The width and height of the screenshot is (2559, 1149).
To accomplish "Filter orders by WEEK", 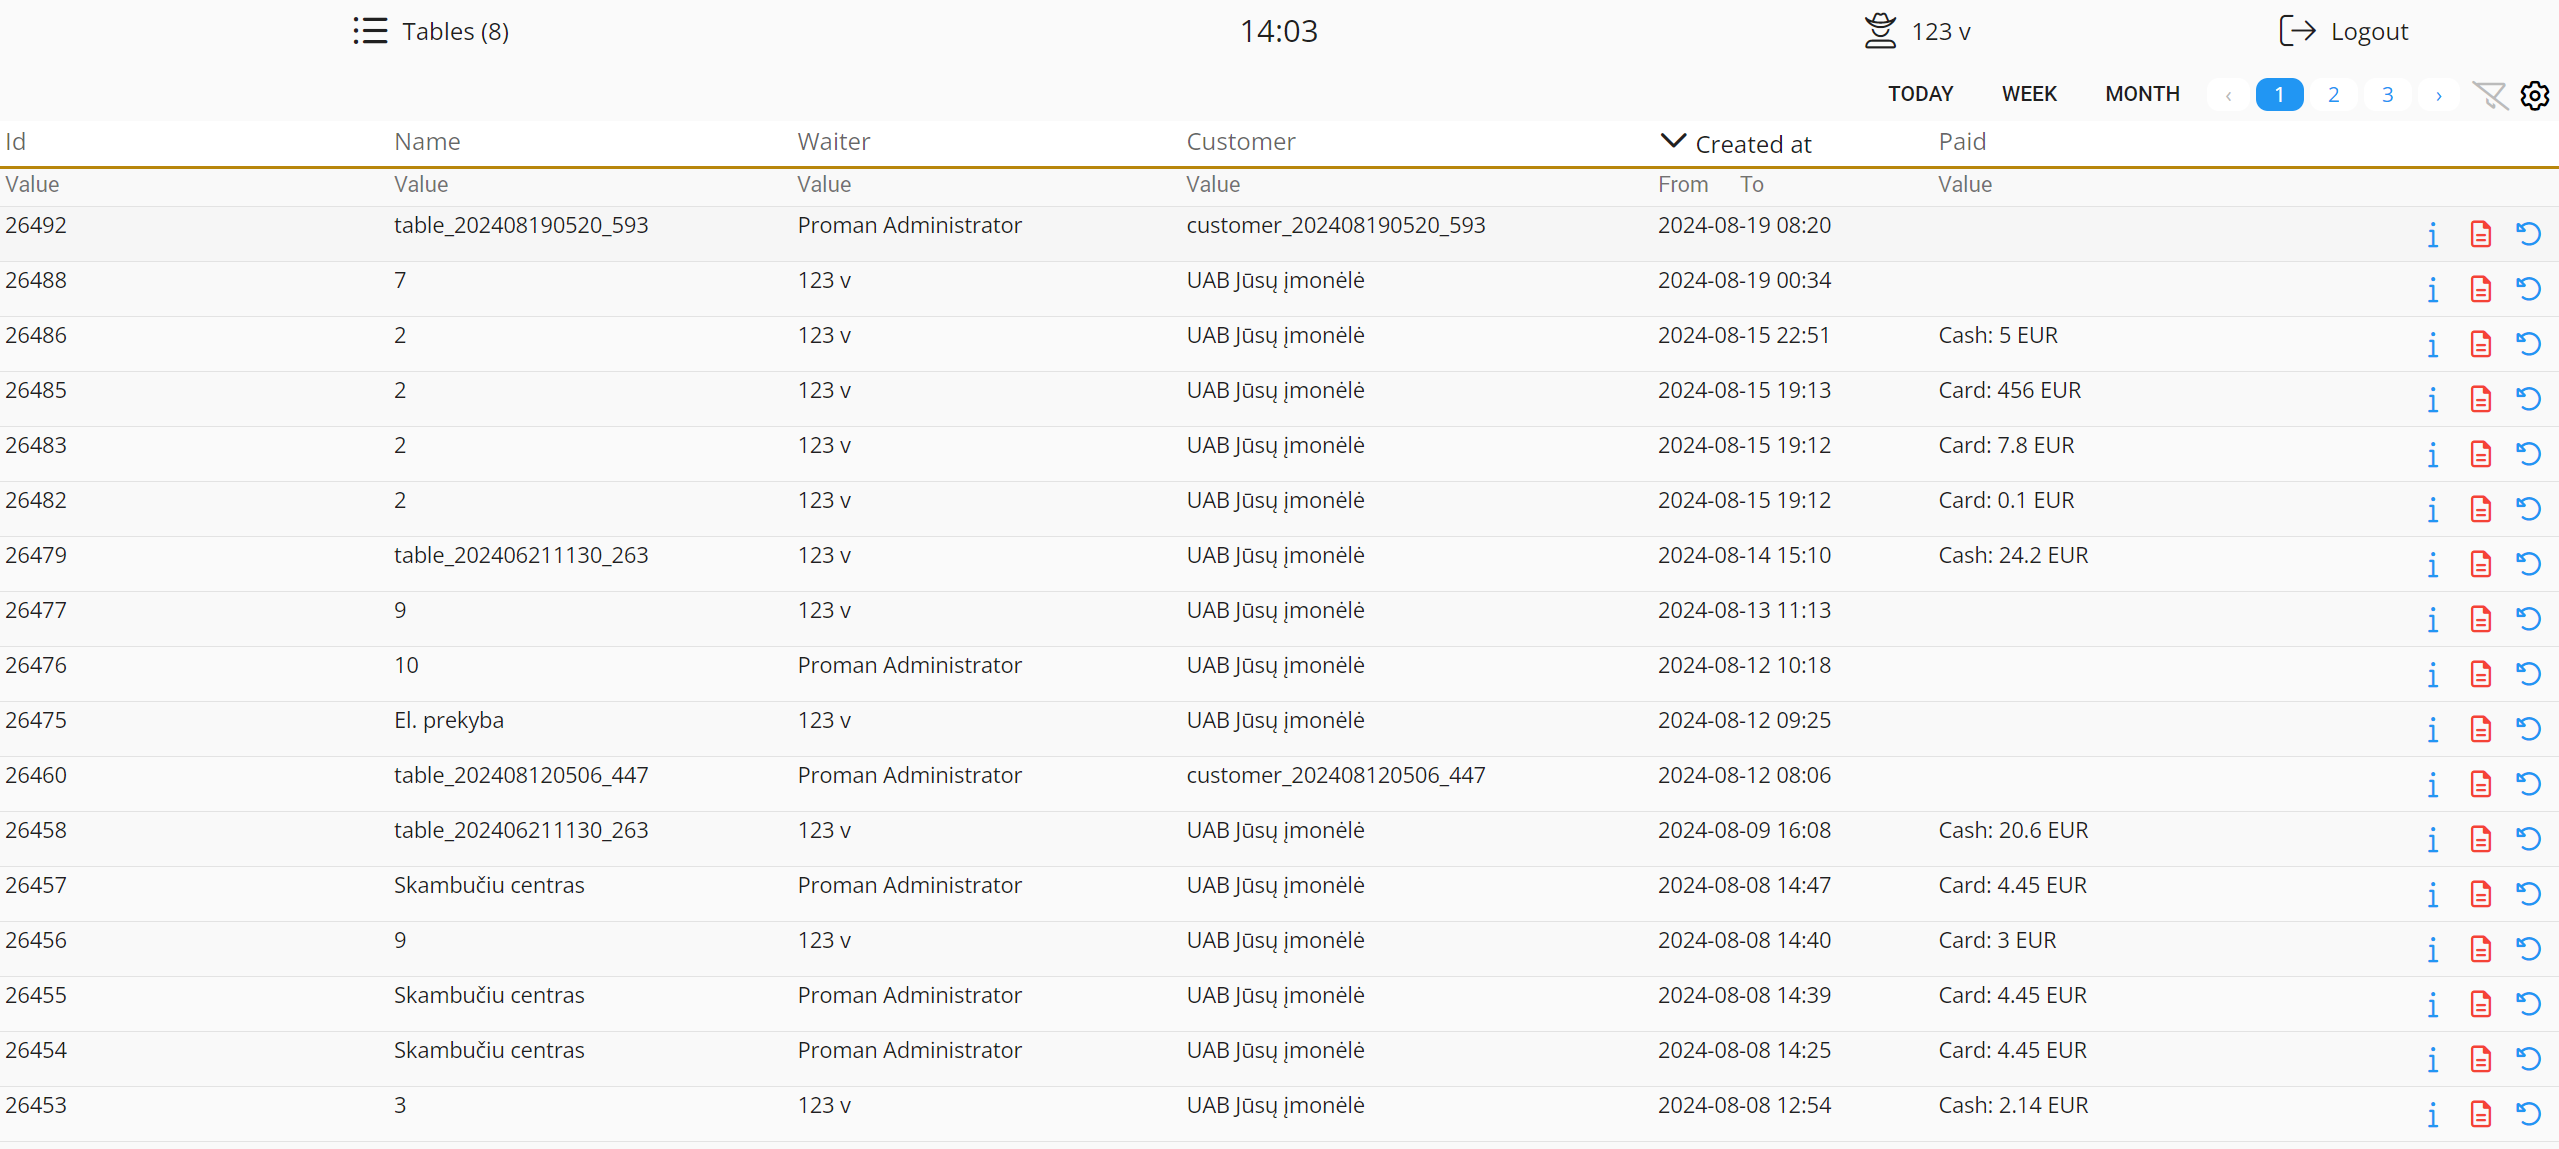I will 2029,94.
